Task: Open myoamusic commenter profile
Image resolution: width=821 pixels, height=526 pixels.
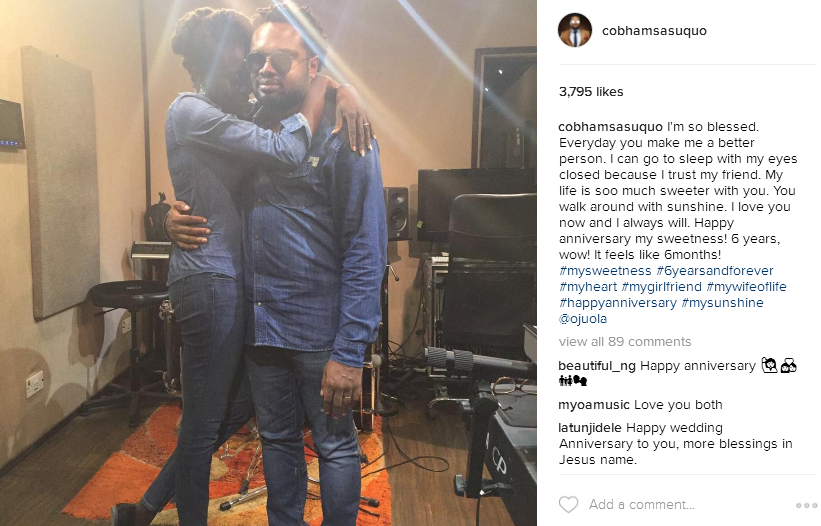Action: tap(594, 405)
